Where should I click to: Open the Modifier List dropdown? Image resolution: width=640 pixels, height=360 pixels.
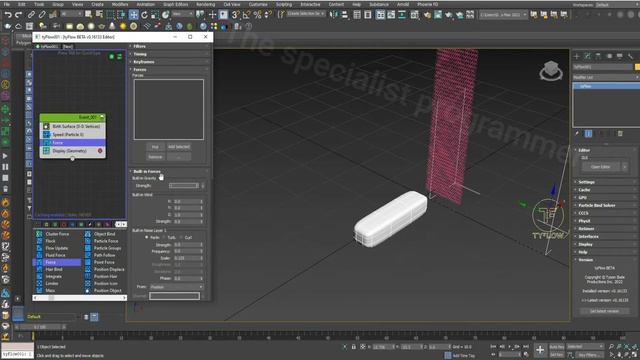pyautogui.click(x=606, y=77)
